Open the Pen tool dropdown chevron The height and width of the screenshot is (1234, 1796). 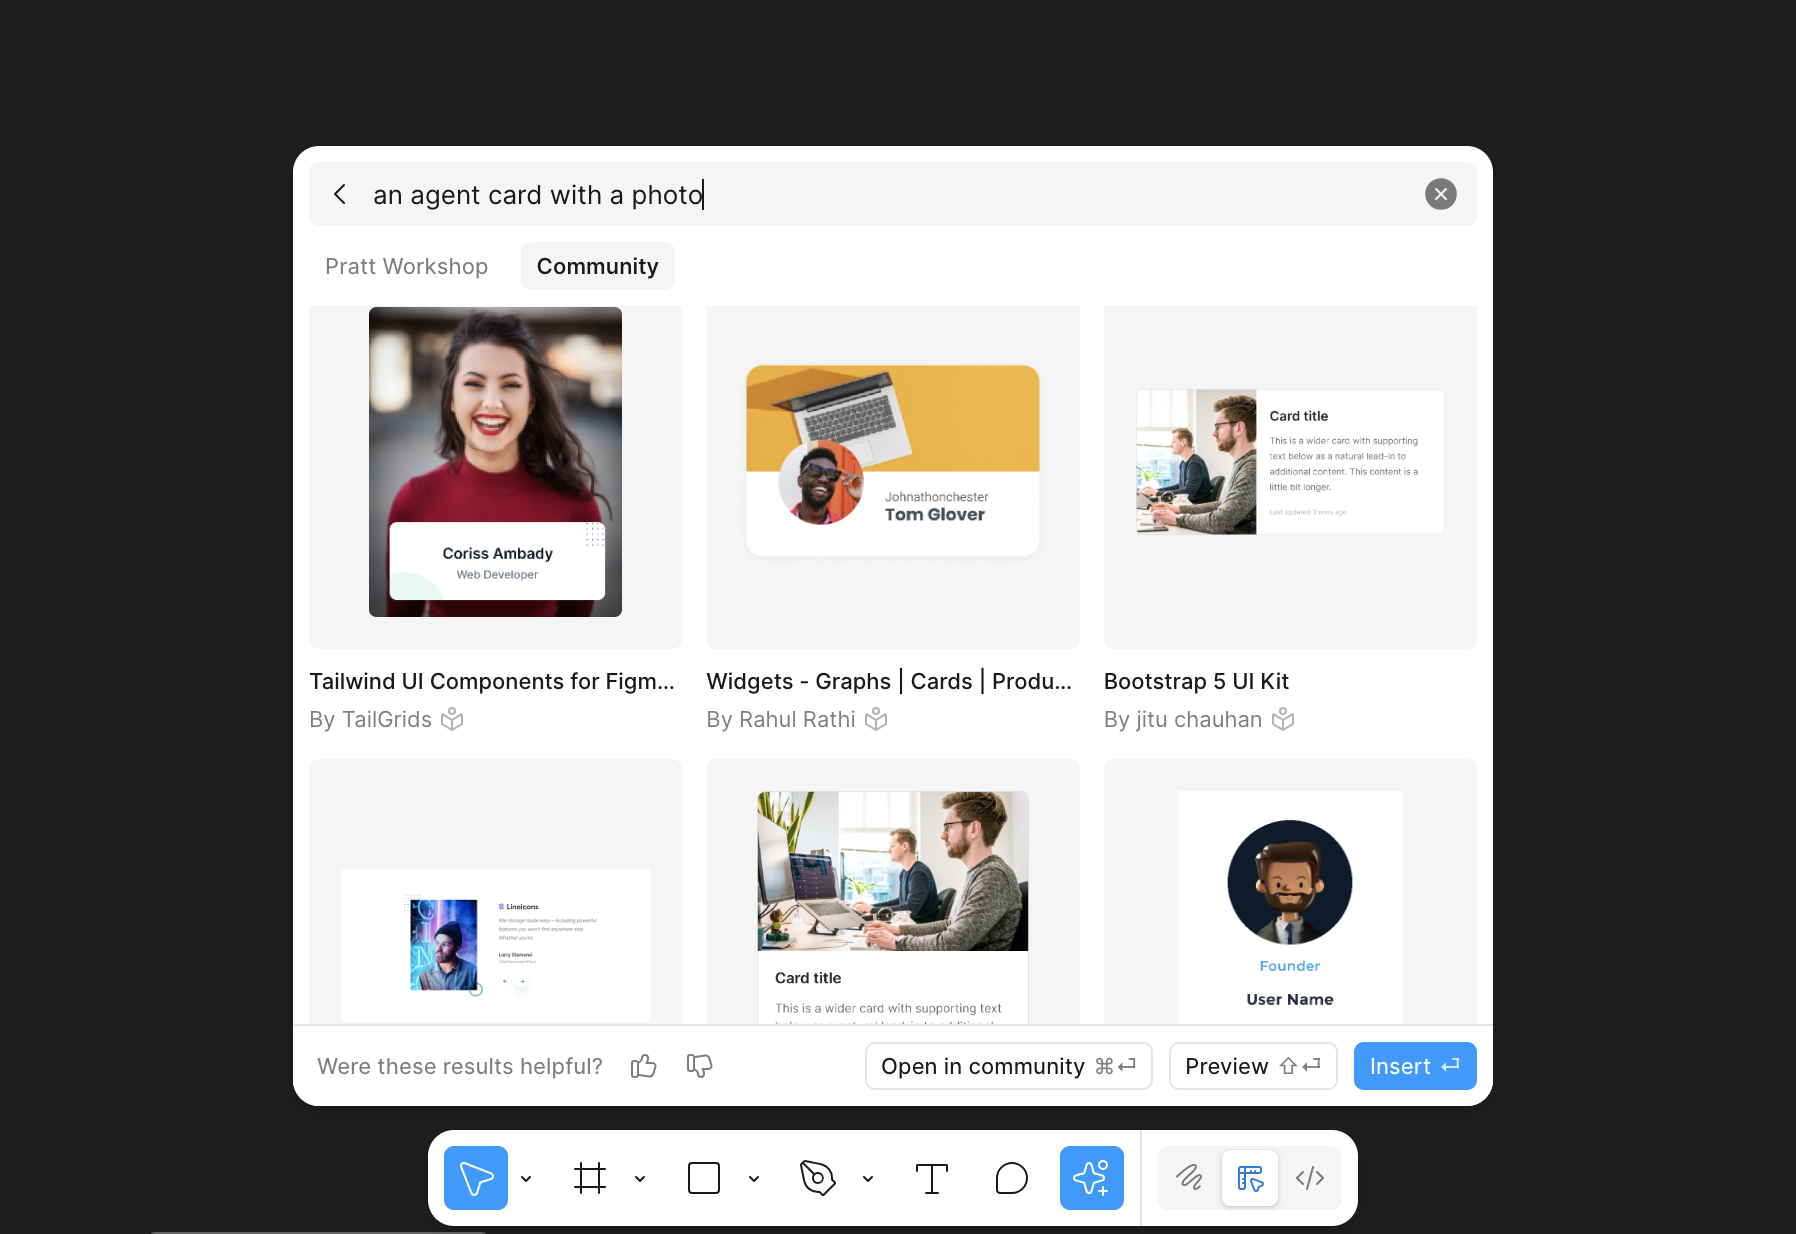click(x=867, y=1179)
